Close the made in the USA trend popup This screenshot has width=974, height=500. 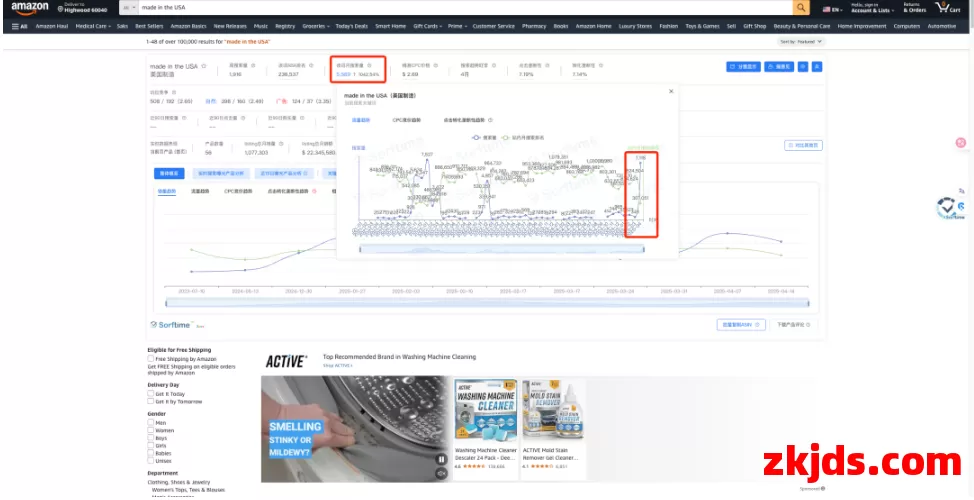671,91
